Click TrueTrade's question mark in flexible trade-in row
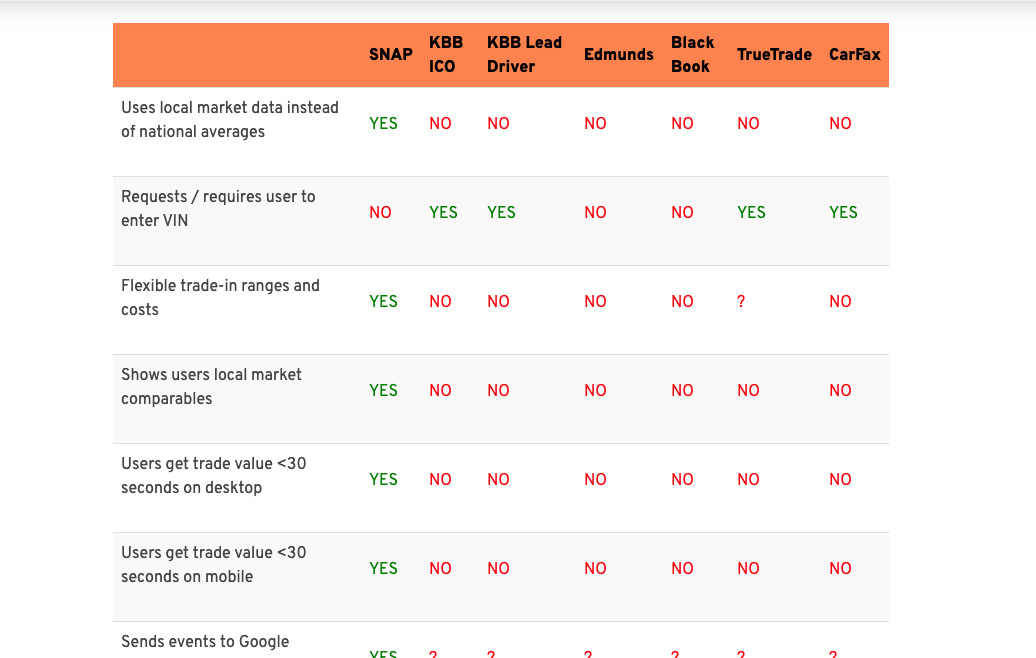Image resolution: width=1036 pixels, height=658 pixels. coord(741,301)
